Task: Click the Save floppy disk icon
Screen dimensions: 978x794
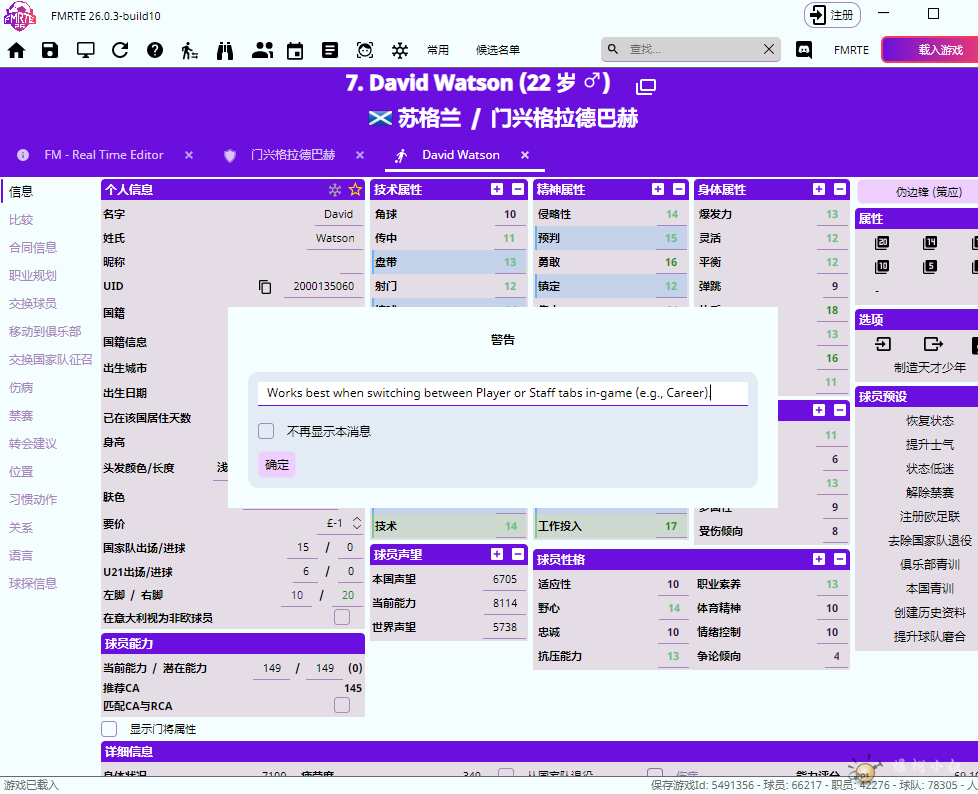Action: (x=50, y=50)
